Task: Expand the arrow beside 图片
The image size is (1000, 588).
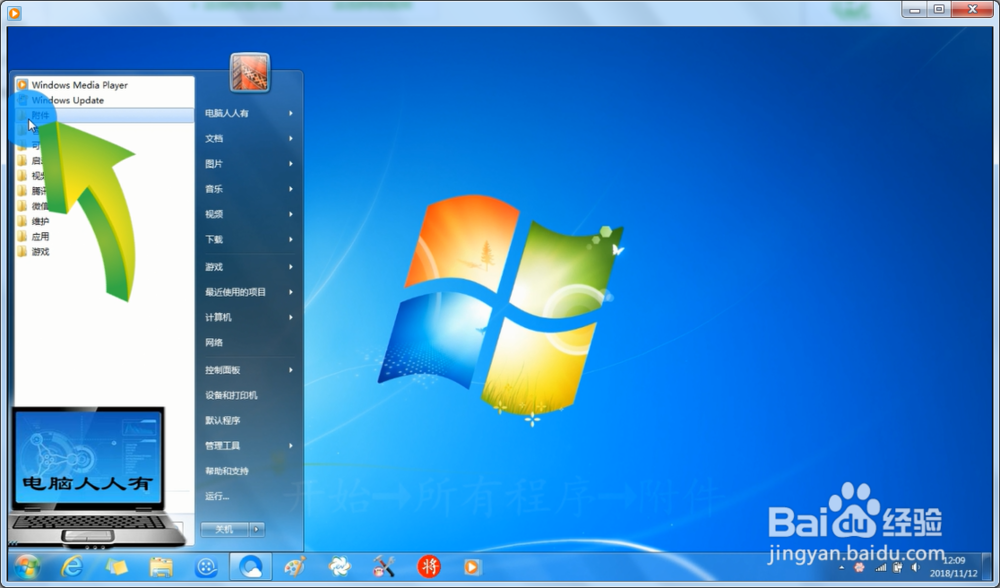Action: [291, 164]
